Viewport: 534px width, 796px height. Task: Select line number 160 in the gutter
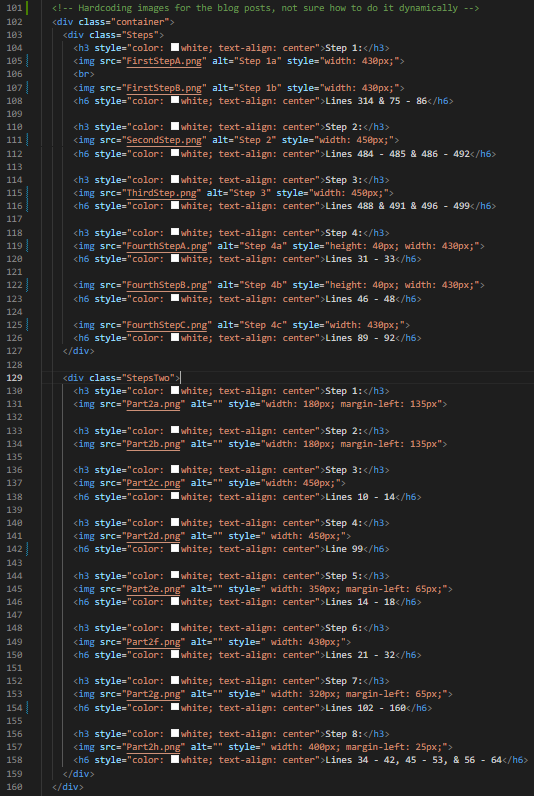coord(14,786)
